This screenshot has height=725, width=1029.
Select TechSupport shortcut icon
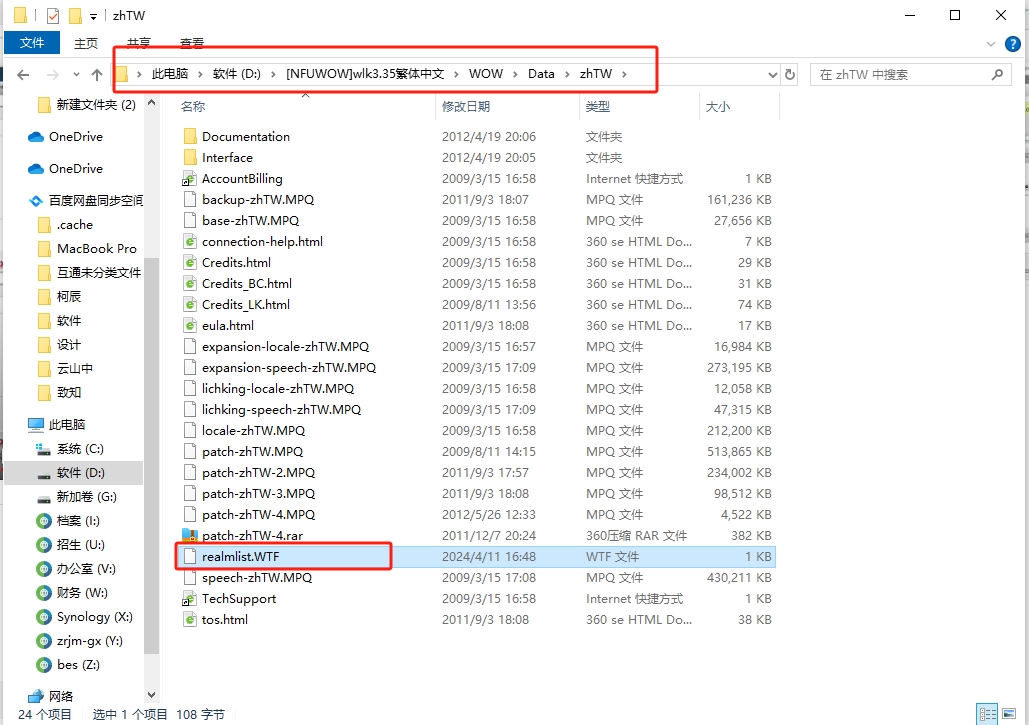190,598
